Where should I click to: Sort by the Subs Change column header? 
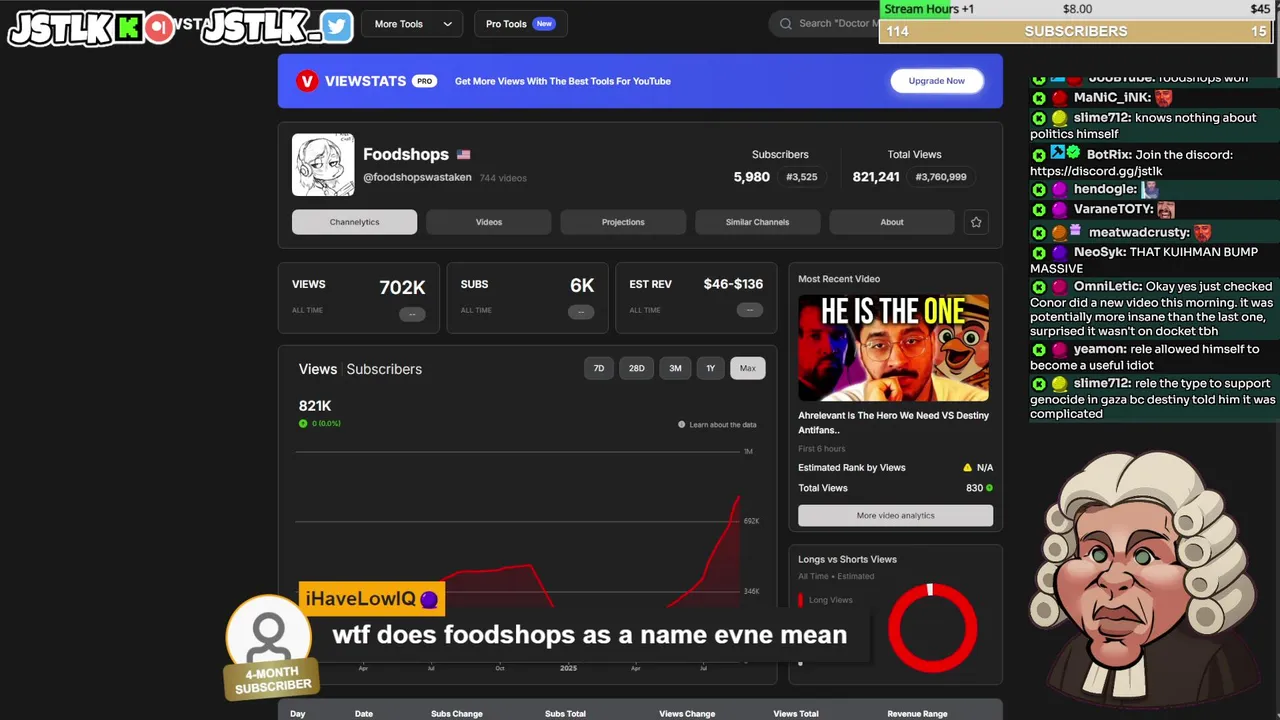click(x=457, y=714)
